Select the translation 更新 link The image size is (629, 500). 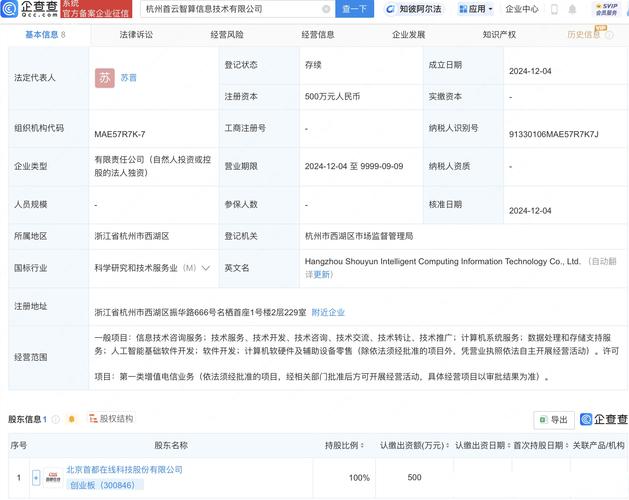click(x=323, y=274)
